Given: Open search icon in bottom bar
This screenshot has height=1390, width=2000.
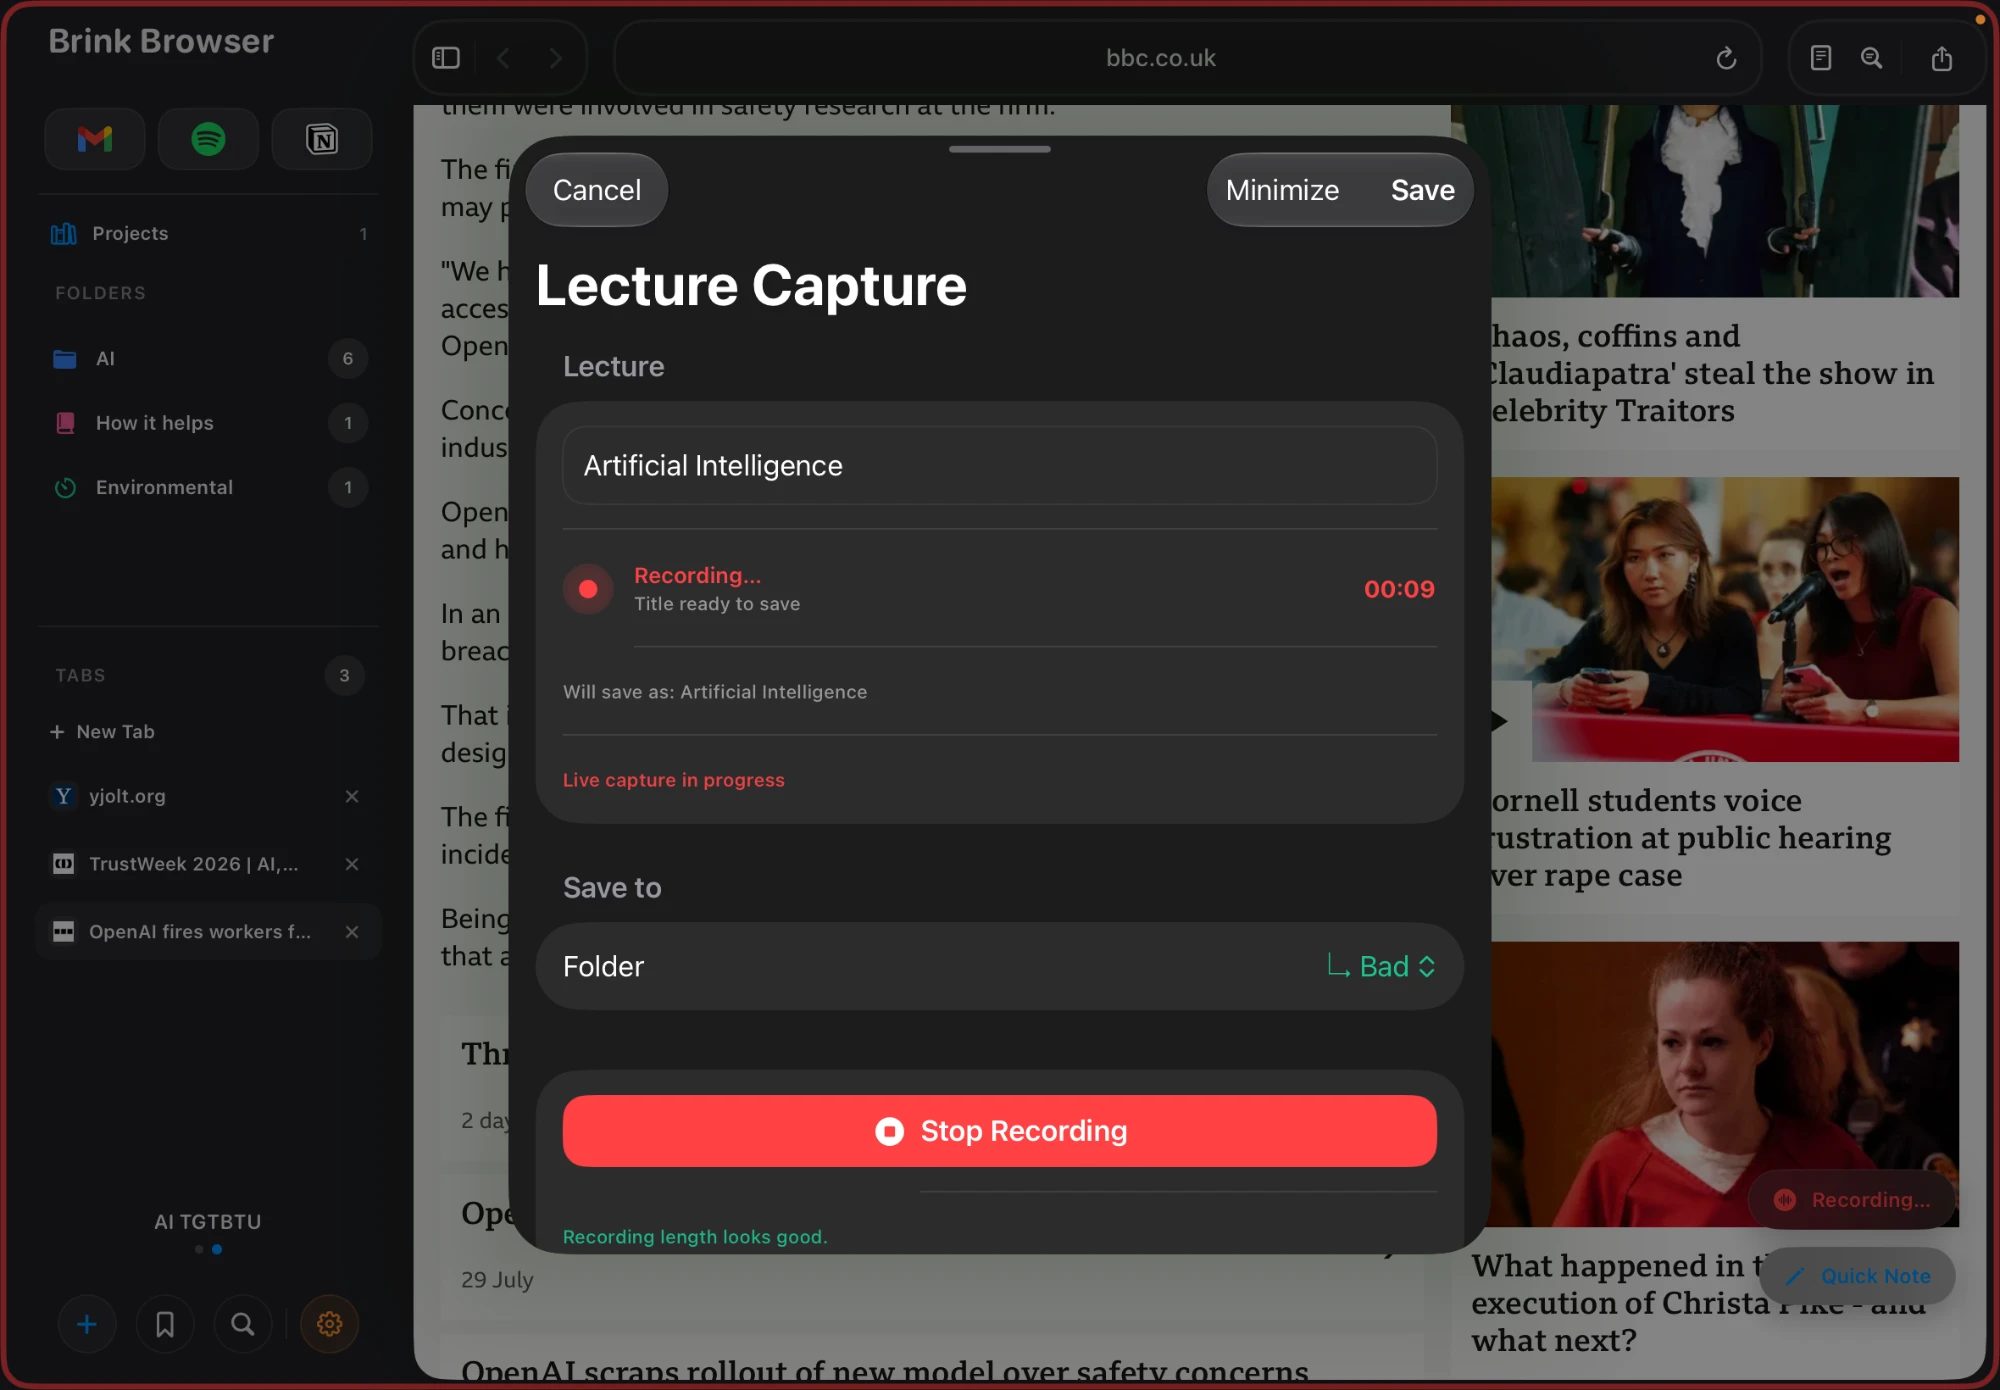Looking at the screenshot, I should coord(243,1324).
